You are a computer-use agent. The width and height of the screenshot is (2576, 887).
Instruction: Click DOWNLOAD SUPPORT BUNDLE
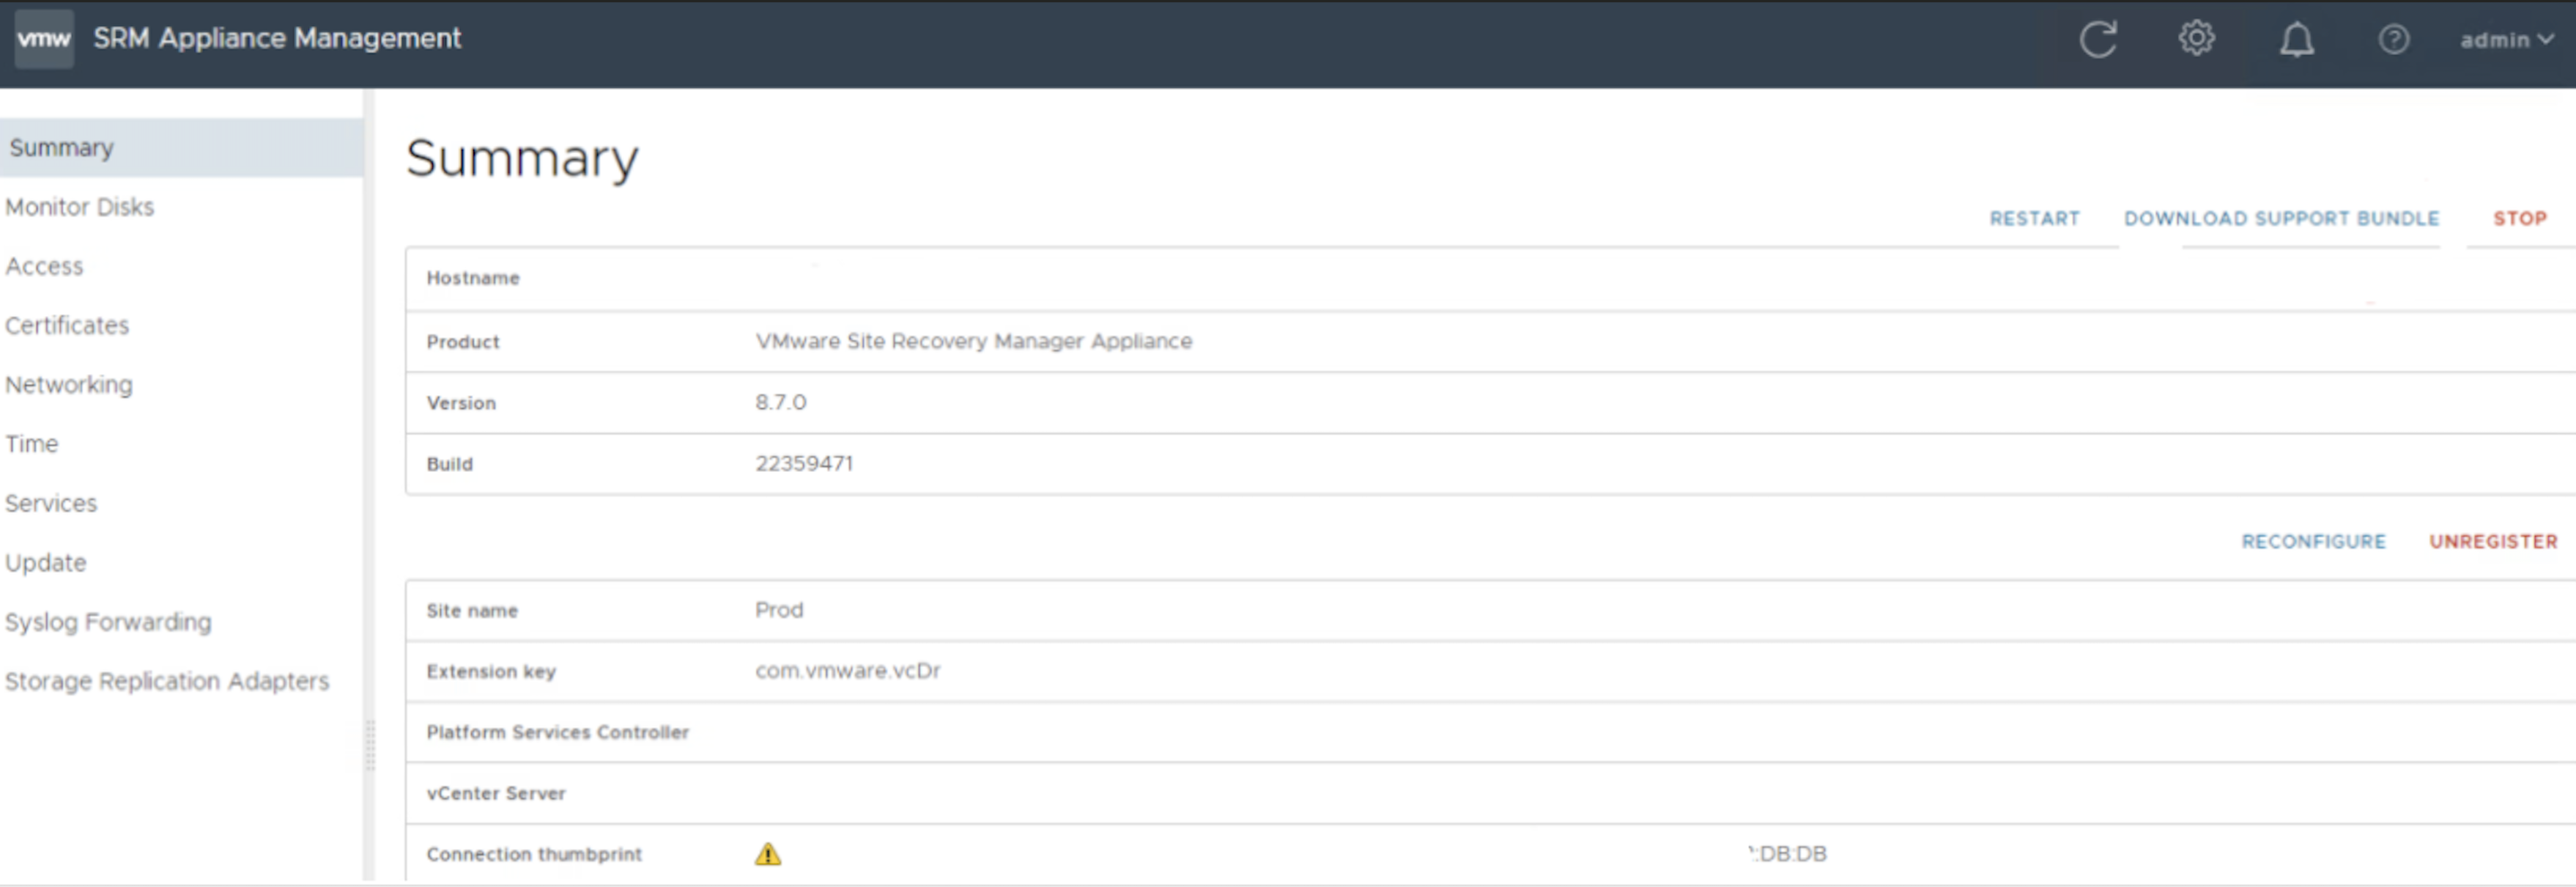pyautogui.click(x=2281, y=219)
